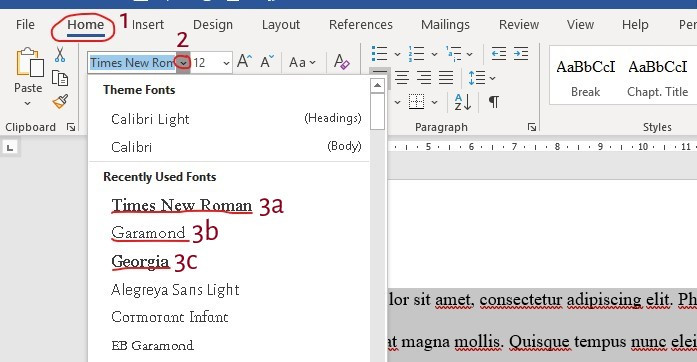Viewport: 697px width, 362px height.
Task: Switch to the Design tab
Action: point(212,24)
